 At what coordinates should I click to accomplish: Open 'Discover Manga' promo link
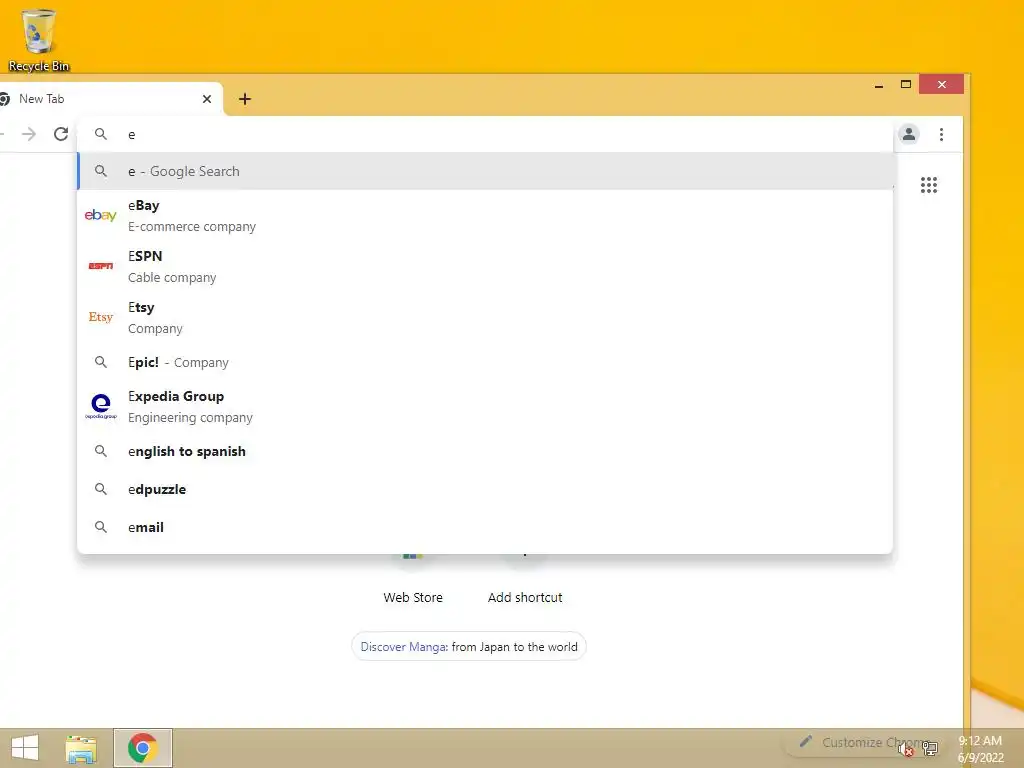(469, 647)
